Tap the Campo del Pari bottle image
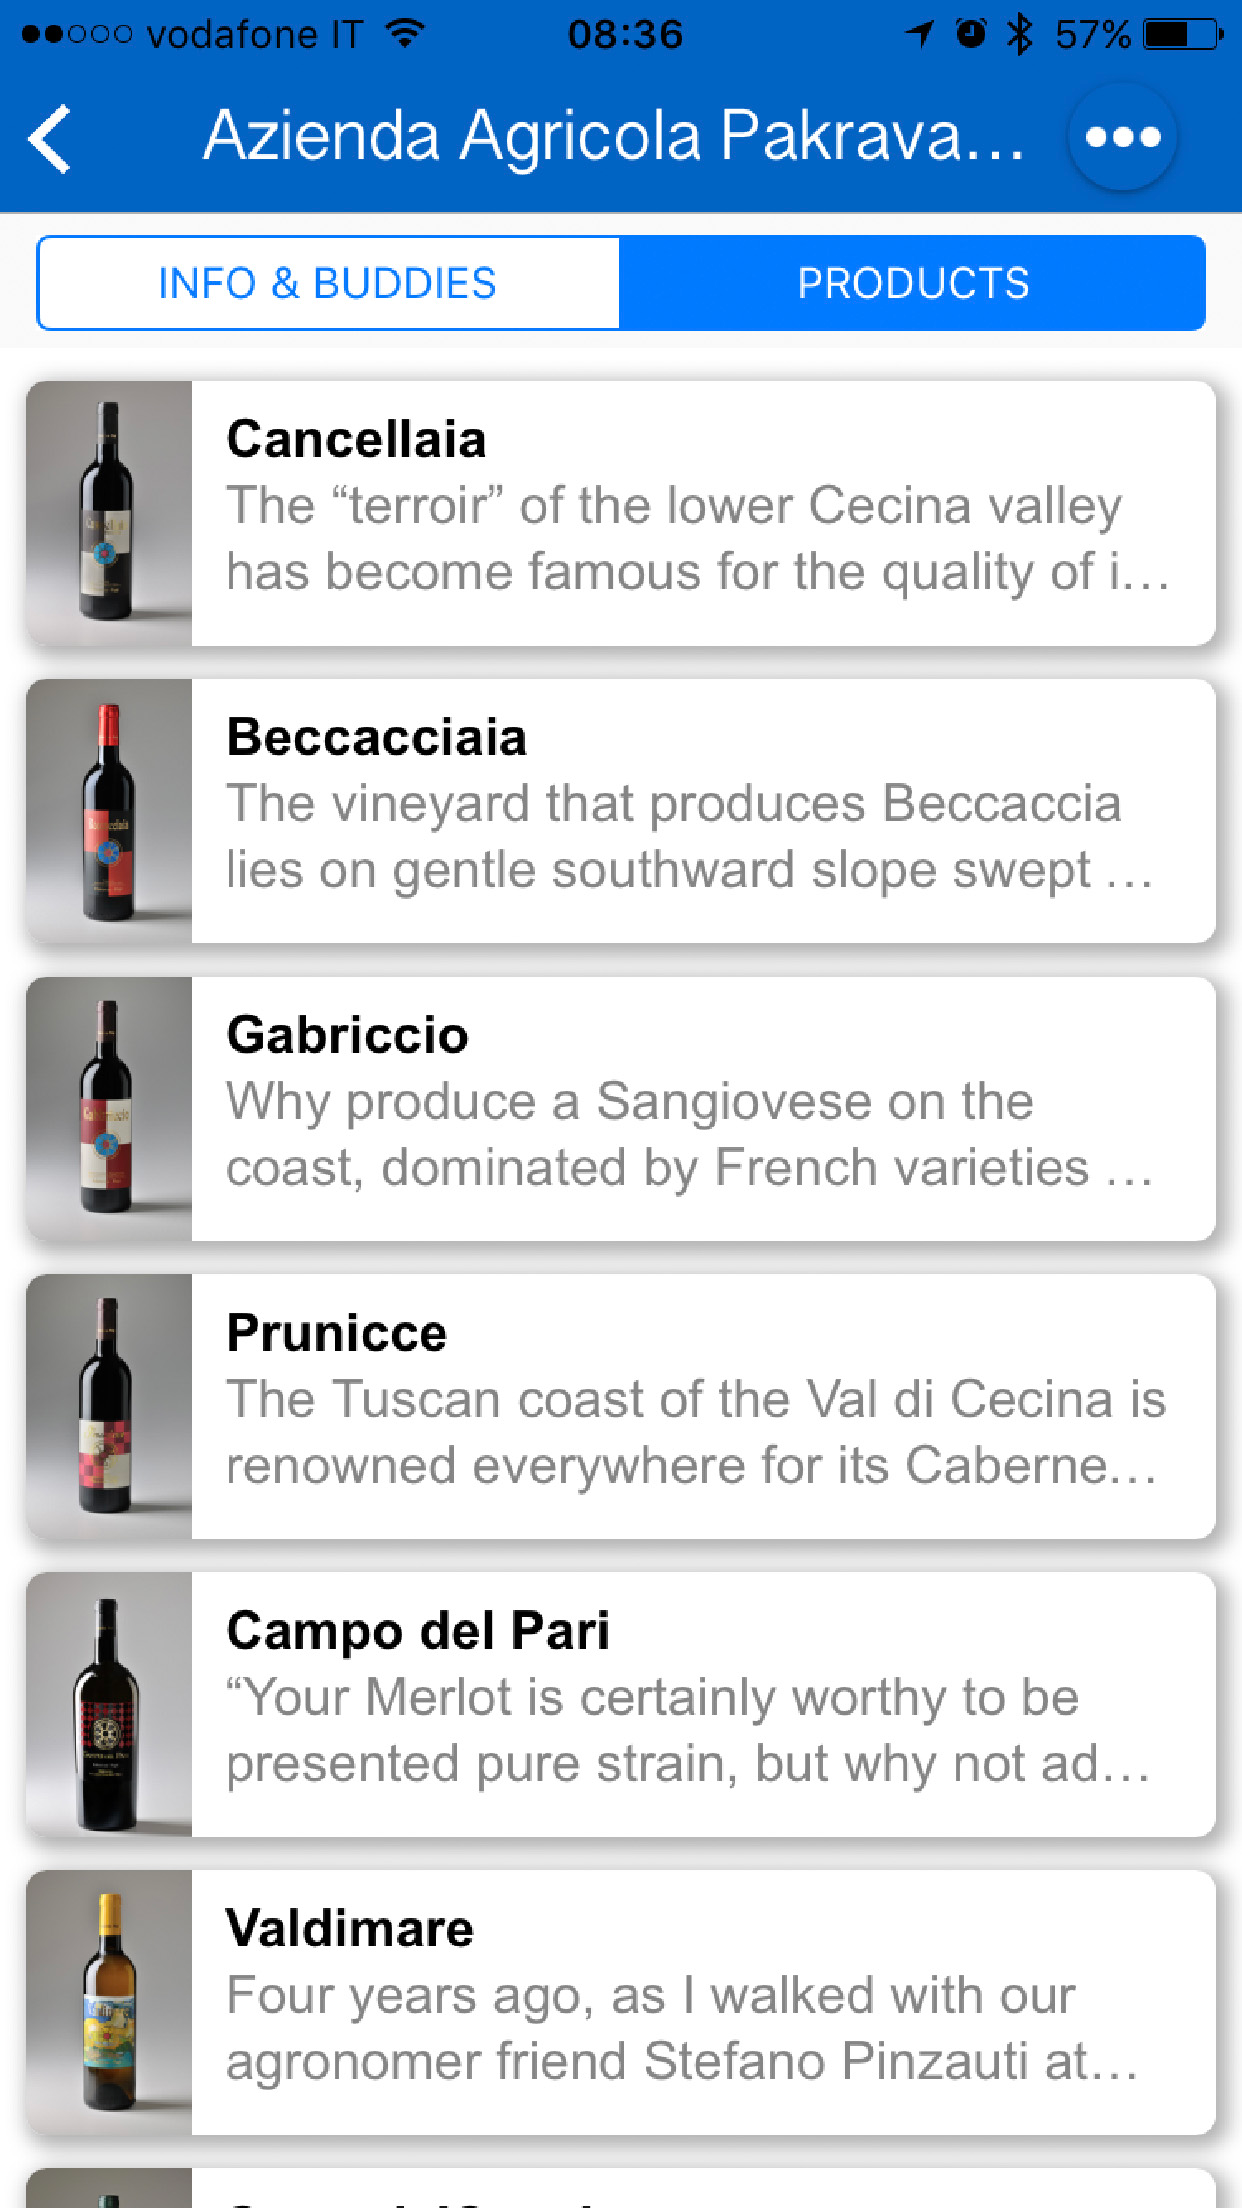 (x=109, y=1704)
